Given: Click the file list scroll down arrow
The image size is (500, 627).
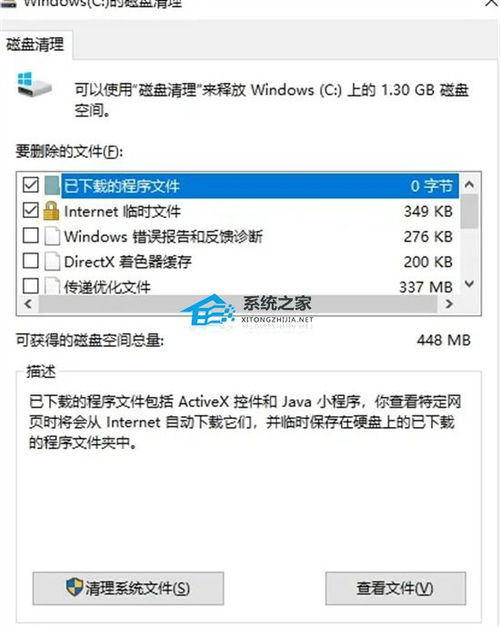Looking at the screenshot, I should coord(470,284).
